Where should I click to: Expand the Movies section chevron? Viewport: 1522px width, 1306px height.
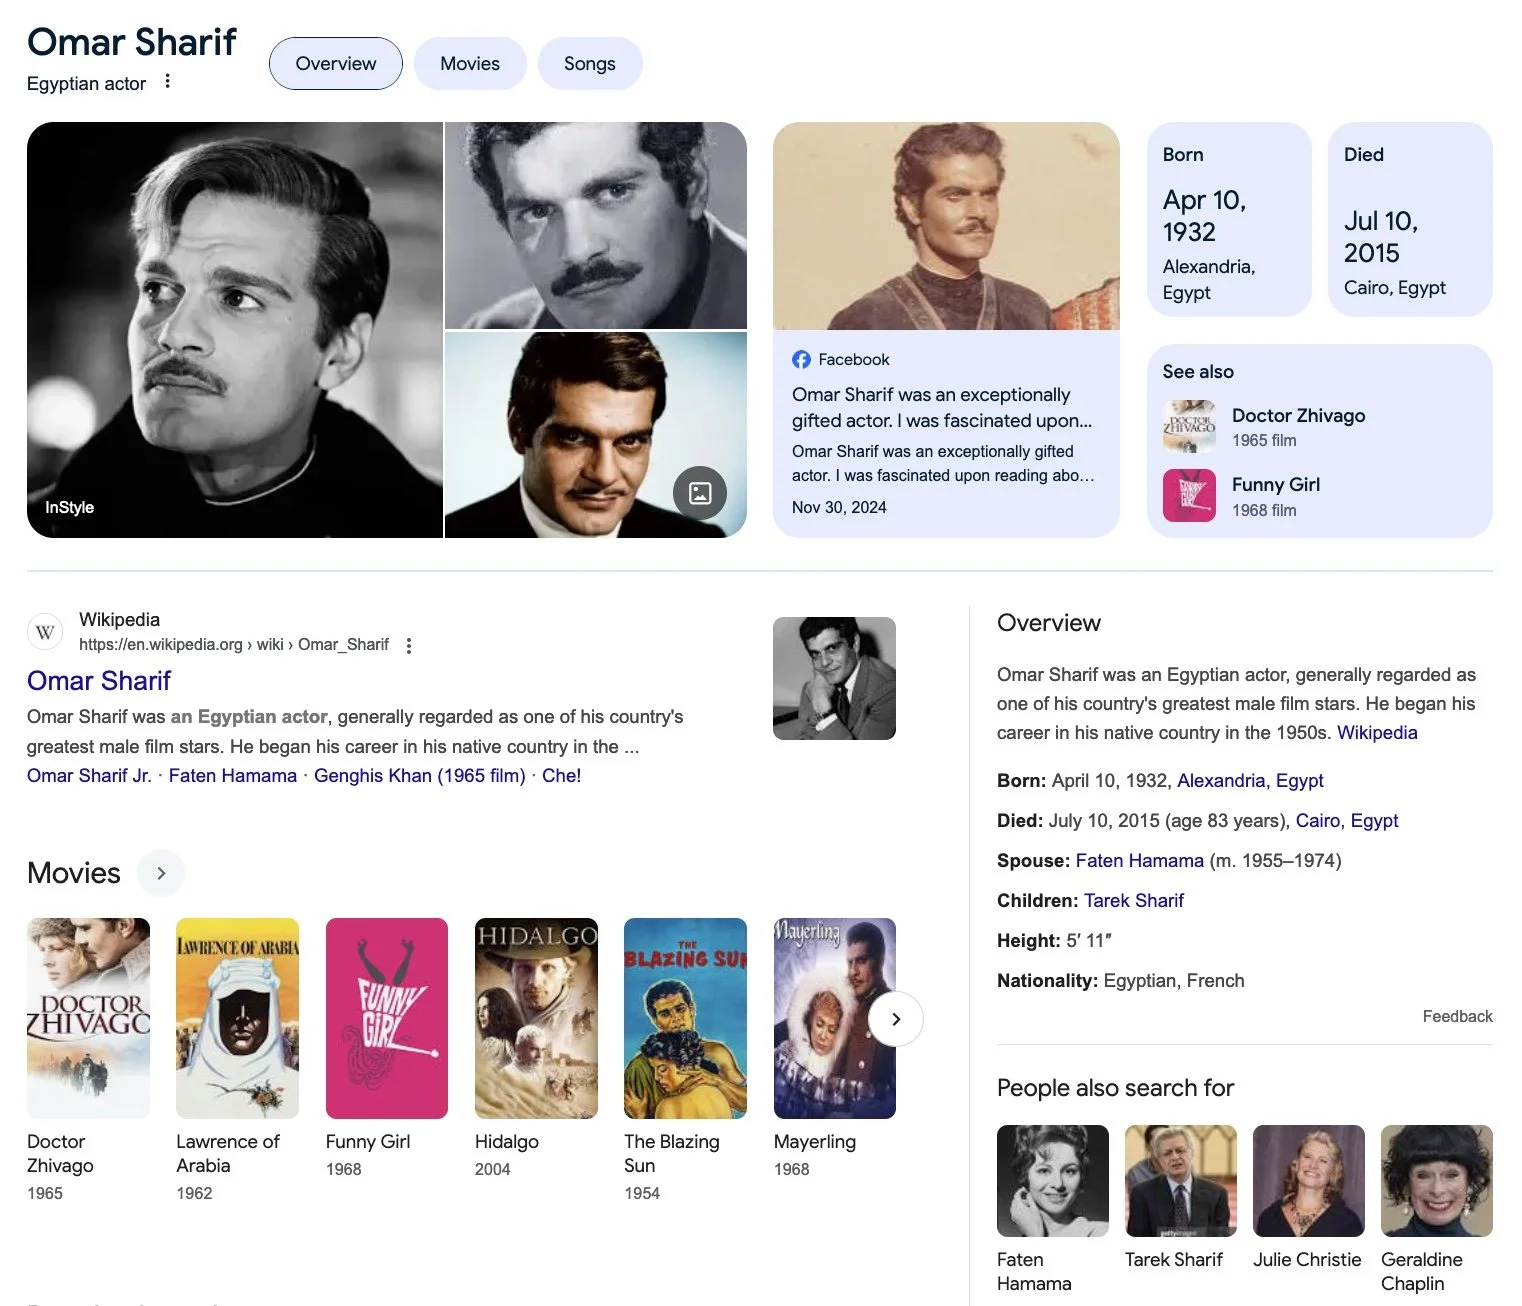(x=161, y=873)
